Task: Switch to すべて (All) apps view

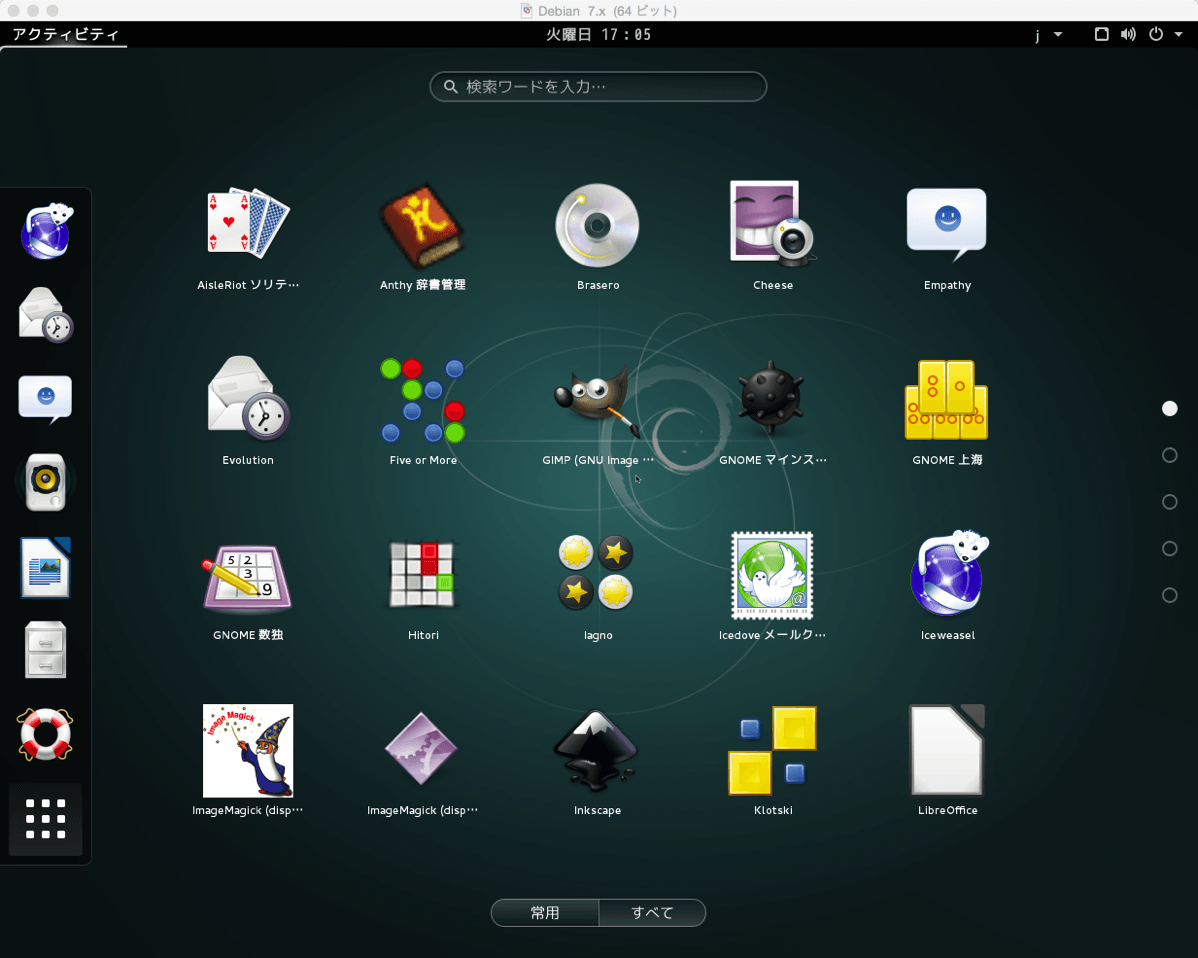Action: pos(652,912)
